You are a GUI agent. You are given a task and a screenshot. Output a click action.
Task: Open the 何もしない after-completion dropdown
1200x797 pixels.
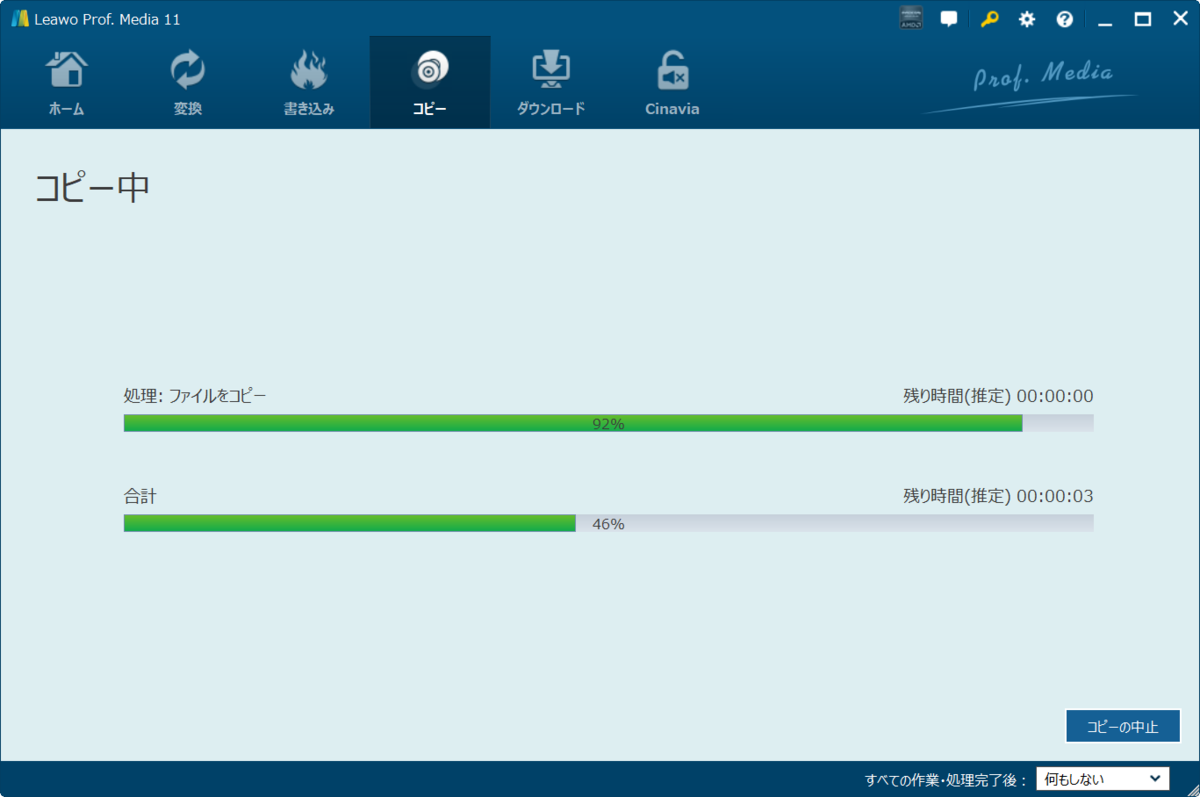point(1103,779)
